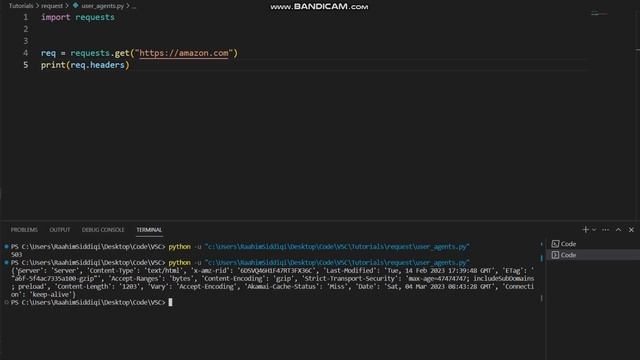Click the request breadcrumb folder
The image size is (640, 360).
[x=52, y=6]
